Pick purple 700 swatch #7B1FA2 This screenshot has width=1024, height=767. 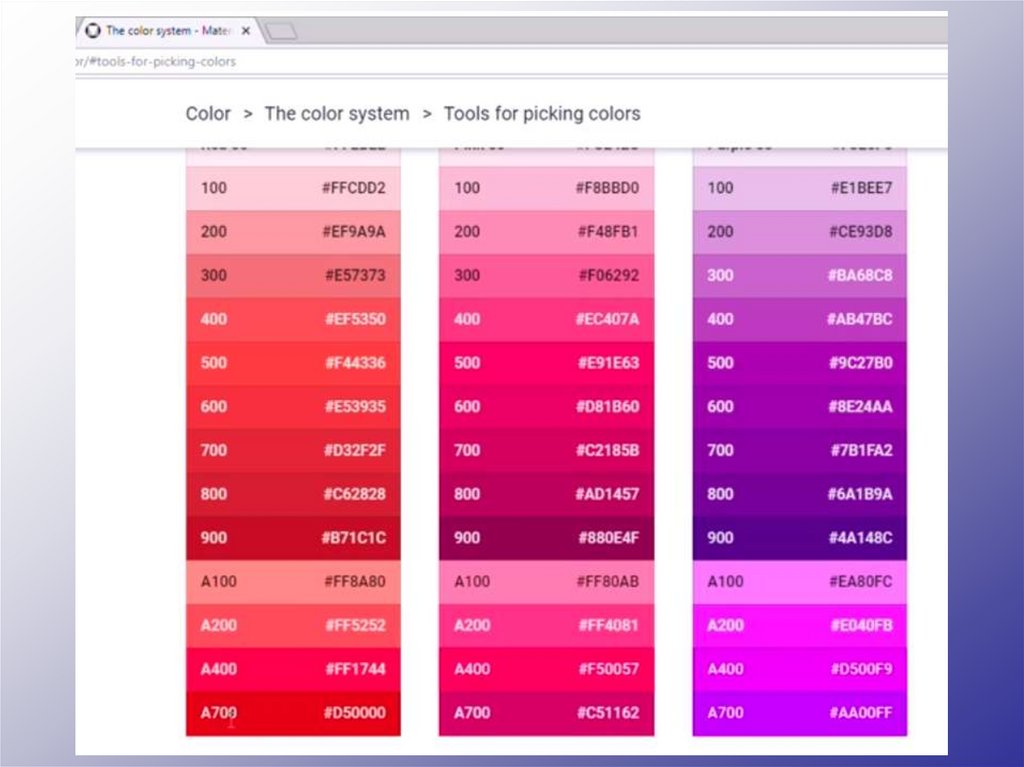(x=800, y=451)
